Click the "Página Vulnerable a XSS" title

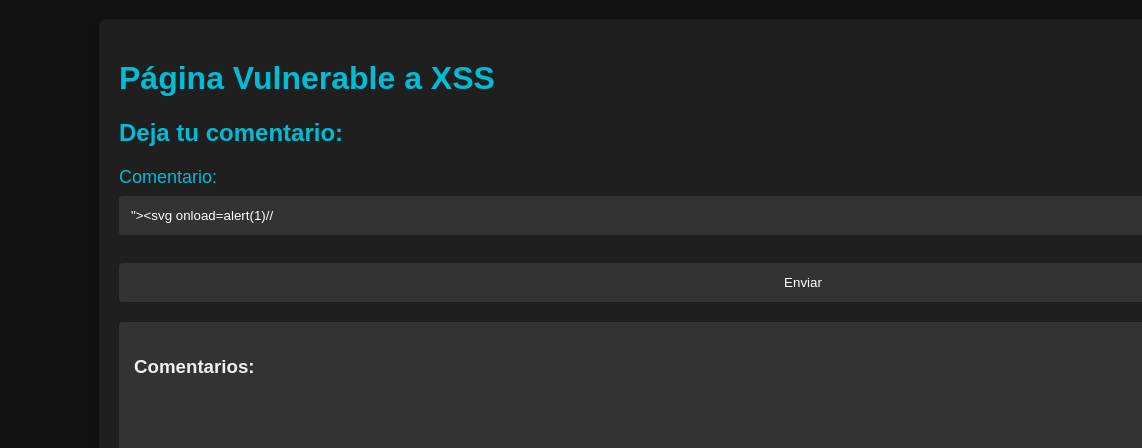tap(306, 78)
